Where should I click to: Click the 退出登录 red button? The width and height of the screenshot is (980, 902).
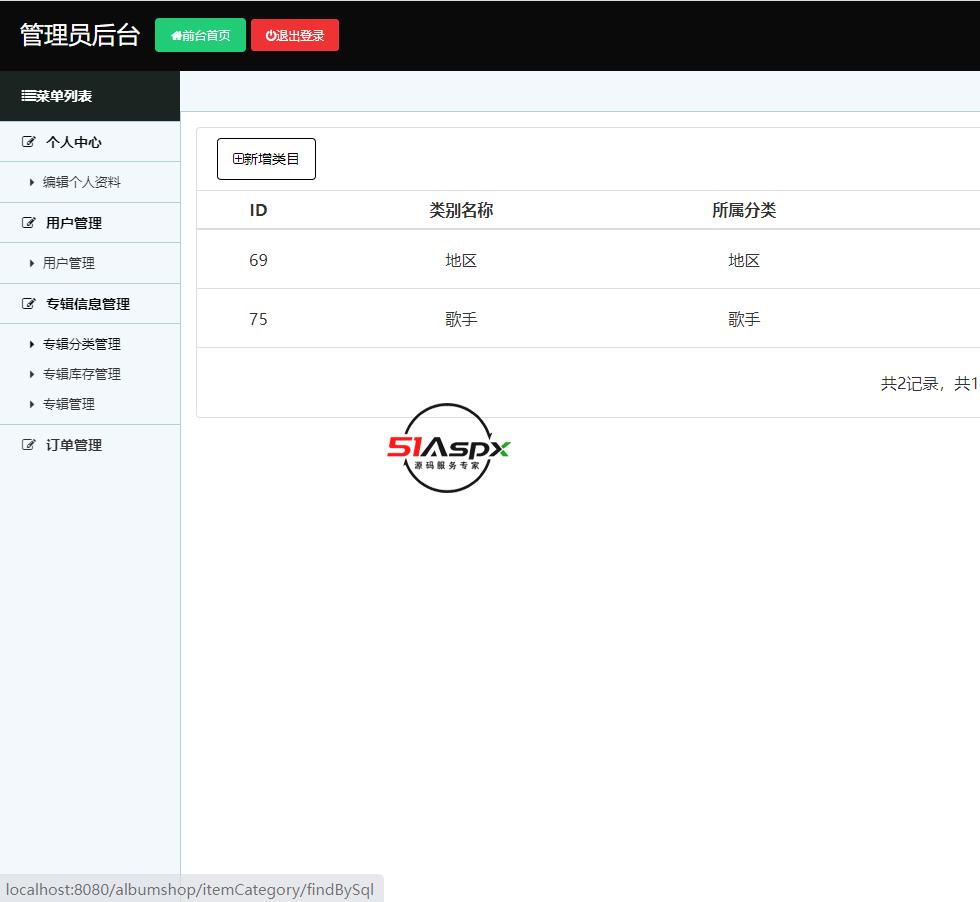click(295, 36)
